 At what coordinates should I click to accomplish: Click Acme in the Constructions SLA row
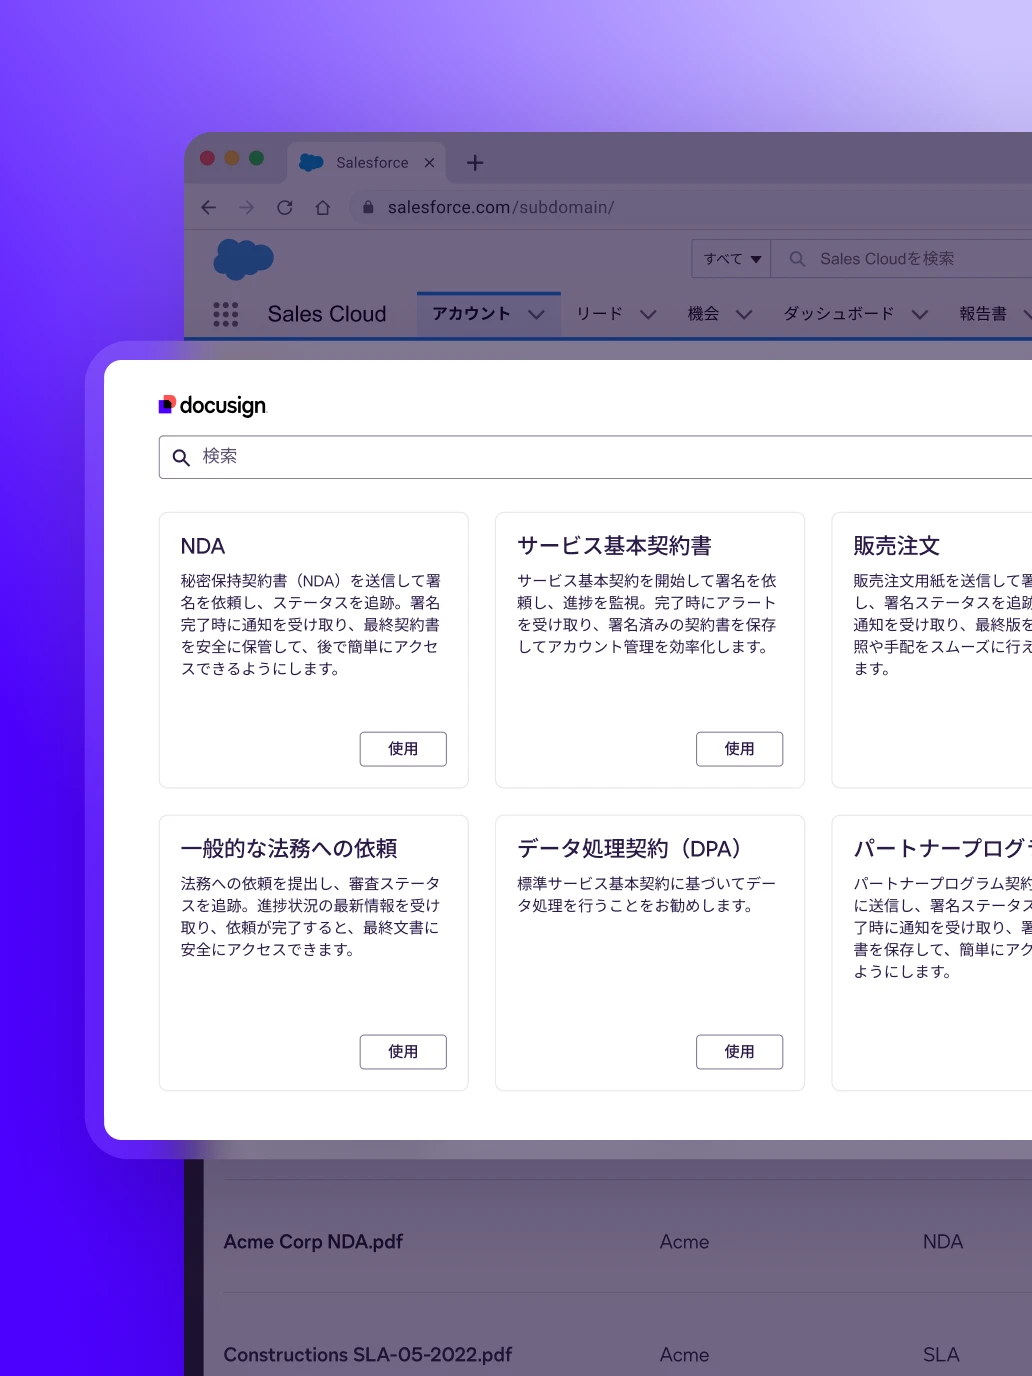(685, 1355)
